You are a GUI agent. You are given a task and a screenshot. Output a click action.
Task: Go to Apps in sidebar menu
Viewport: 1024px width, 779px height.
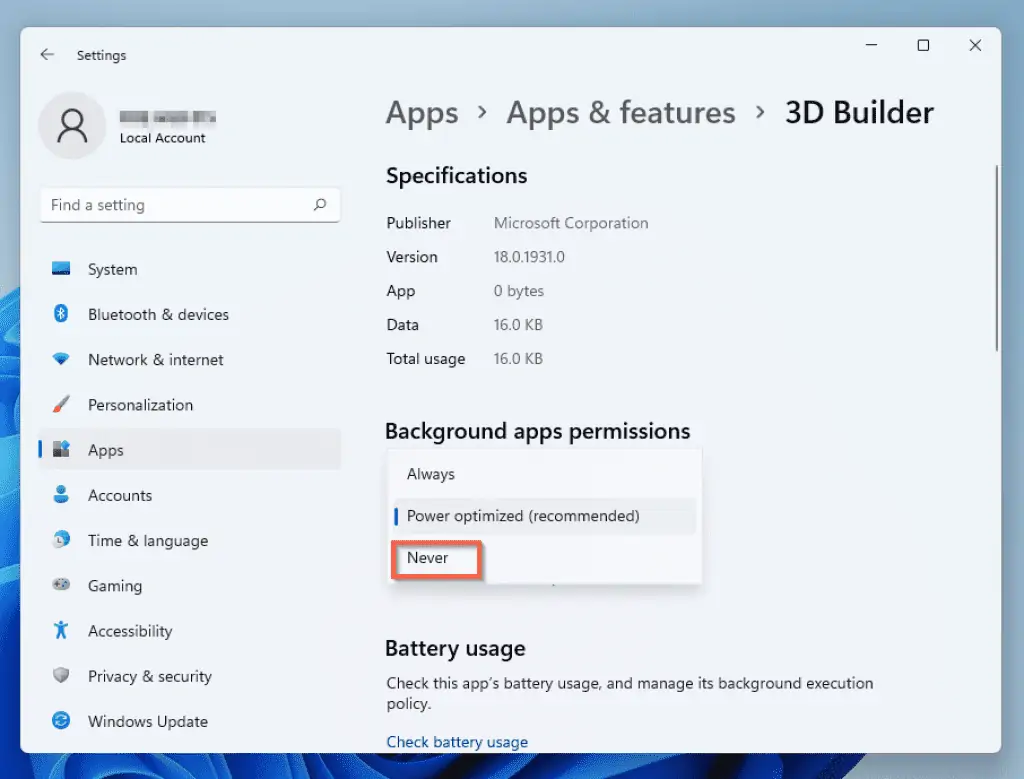pos(105,450)
